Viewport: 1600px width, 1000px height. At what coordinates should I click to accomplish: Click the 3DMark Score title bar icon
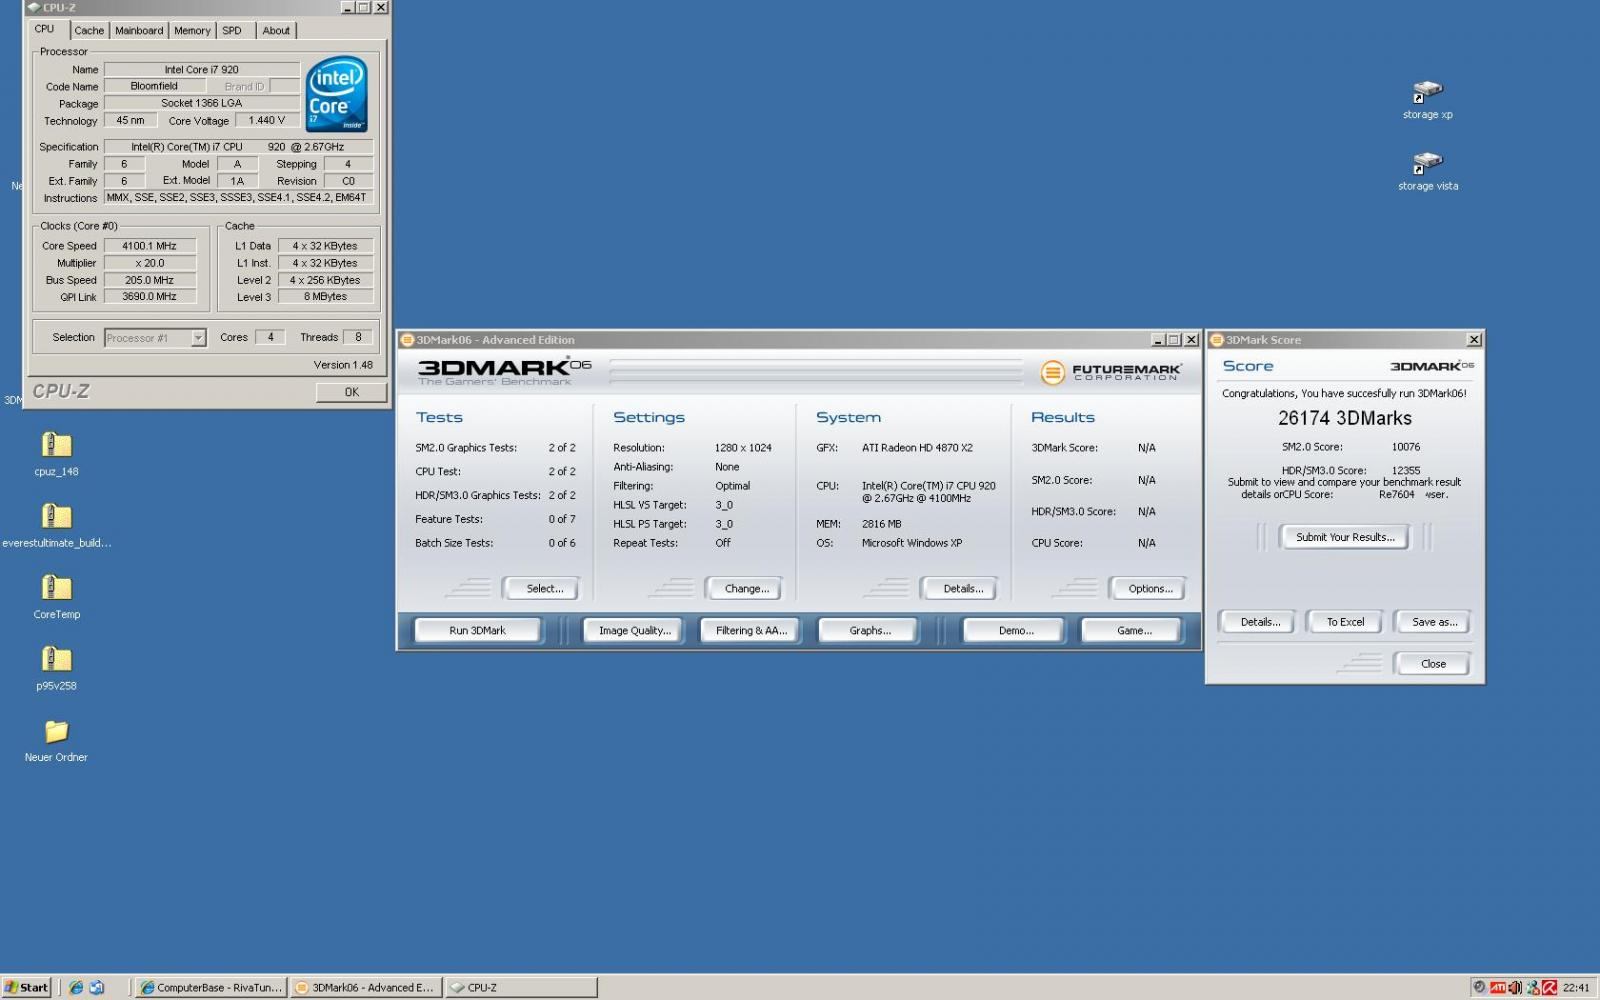1217,340
